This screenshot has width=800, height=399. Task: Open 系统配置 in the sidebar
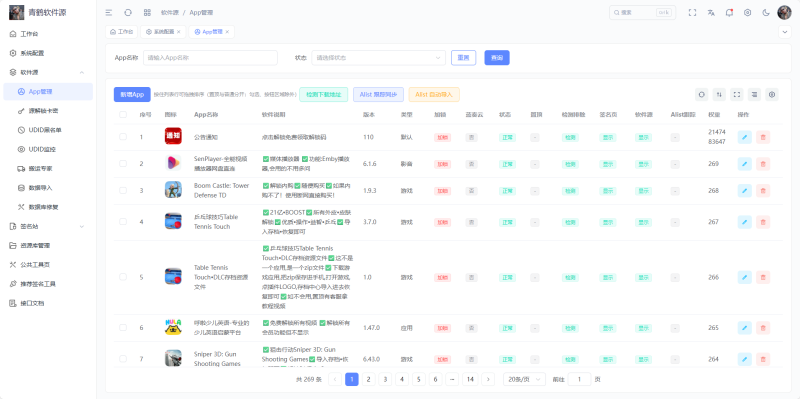coord(48,53)
